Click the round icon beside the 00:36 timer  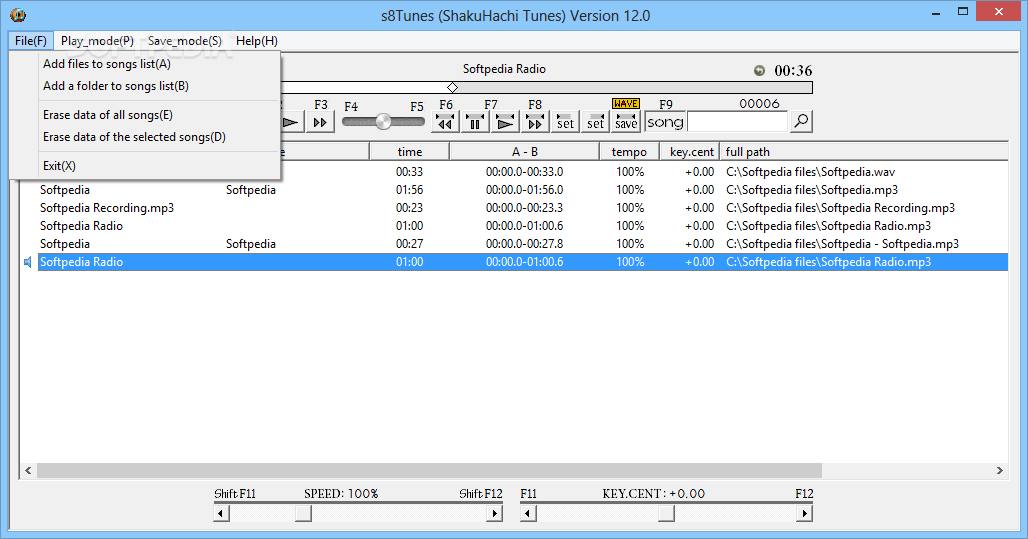pyautogui.click(x=759, y=70)
